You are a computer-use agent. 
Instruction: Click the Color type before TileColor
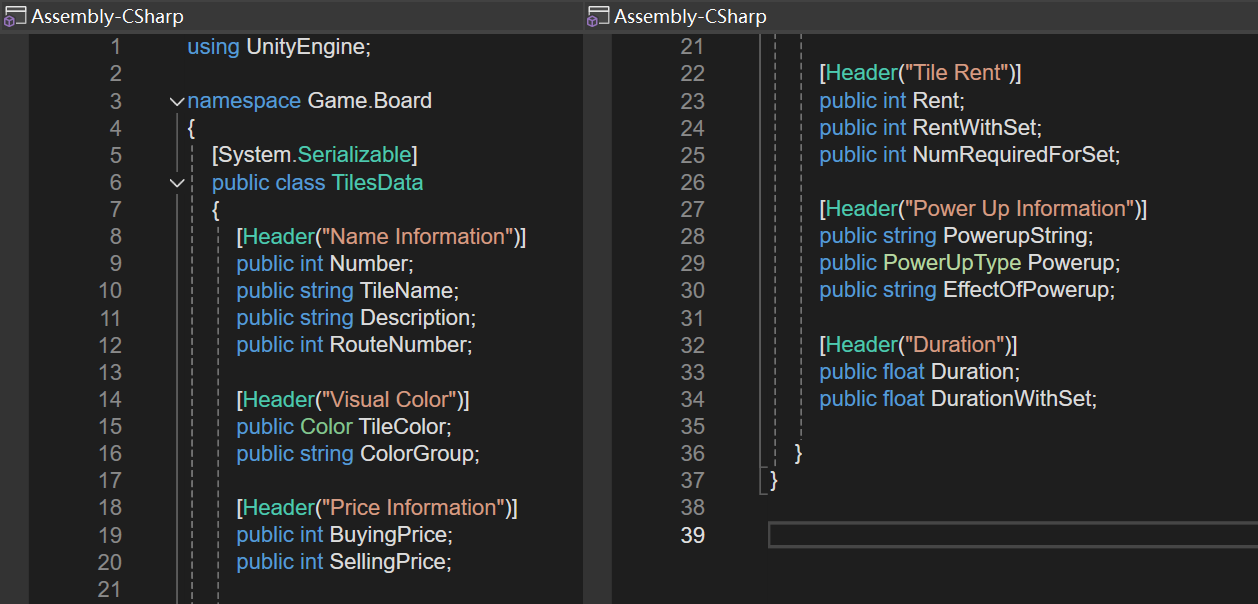(326, 427)
